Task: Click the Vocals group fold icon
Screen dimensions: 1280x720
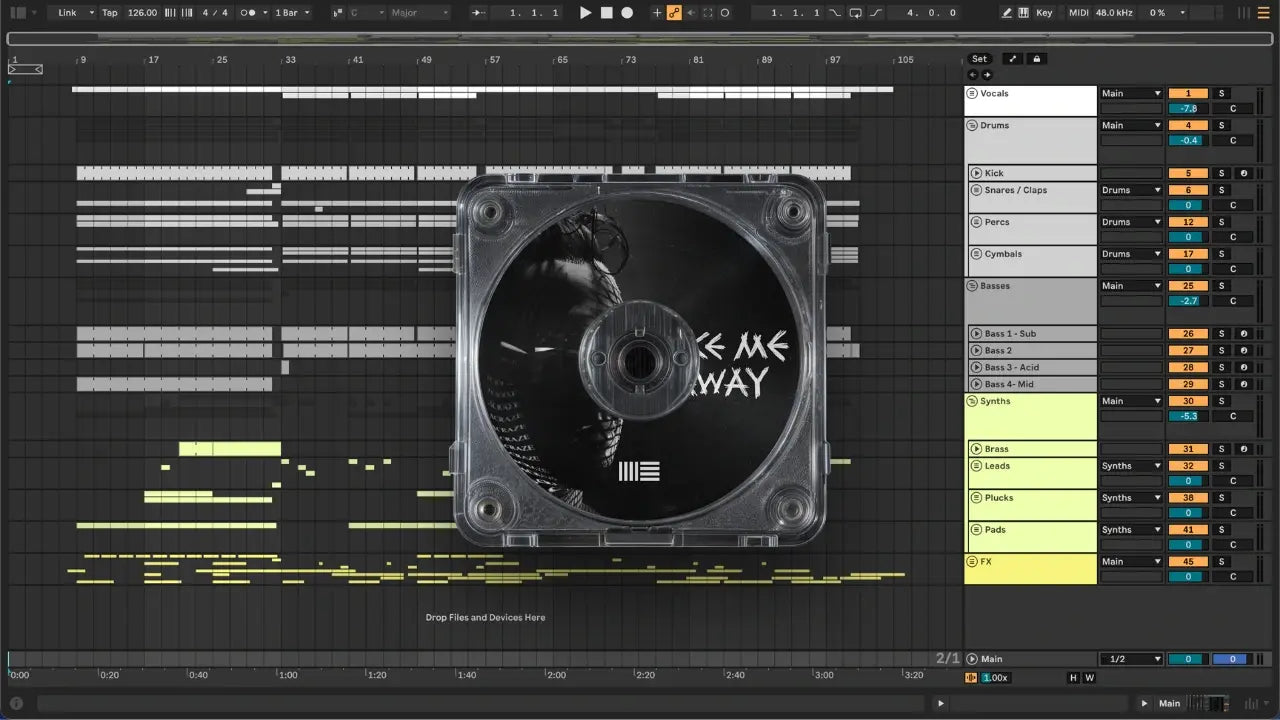Action: pyautogui.click(x=972, y=93)
